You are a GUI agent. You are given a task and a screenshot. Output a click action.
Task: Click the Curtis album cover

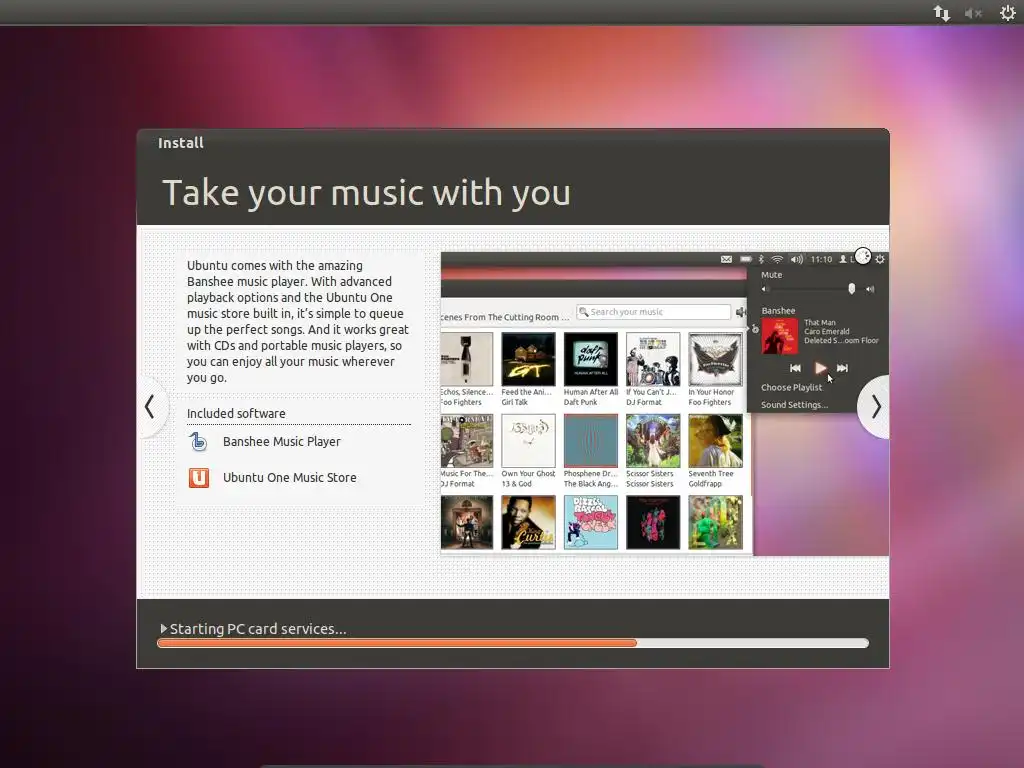(528, 522)
